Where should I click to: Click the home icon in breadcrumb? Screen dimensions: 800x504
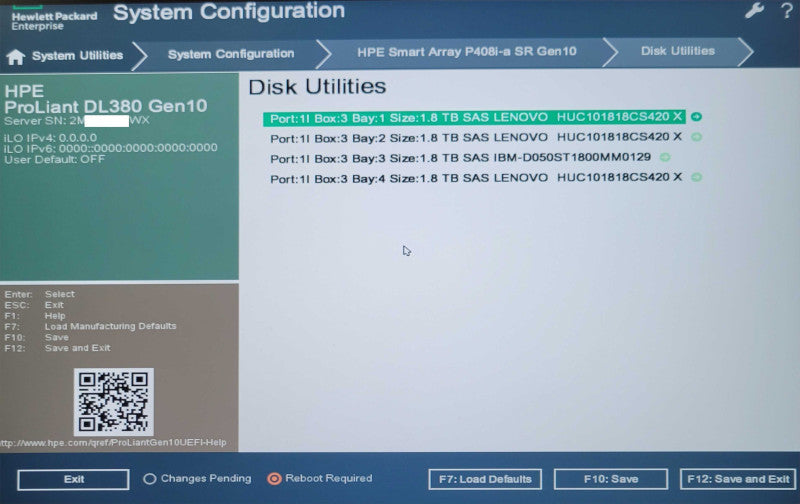[x=15, y=57]
